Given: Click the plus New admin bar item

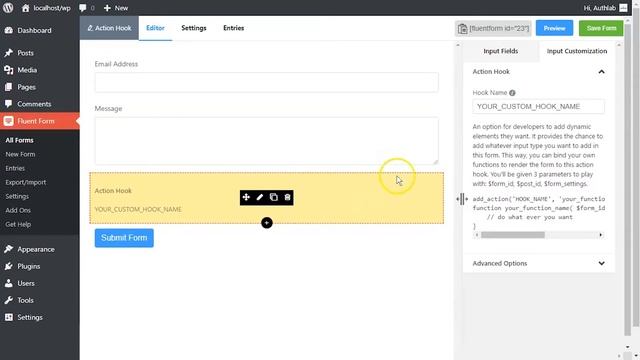Looking at the screenshot, I should pyautogui.click(x=116, y=8).
